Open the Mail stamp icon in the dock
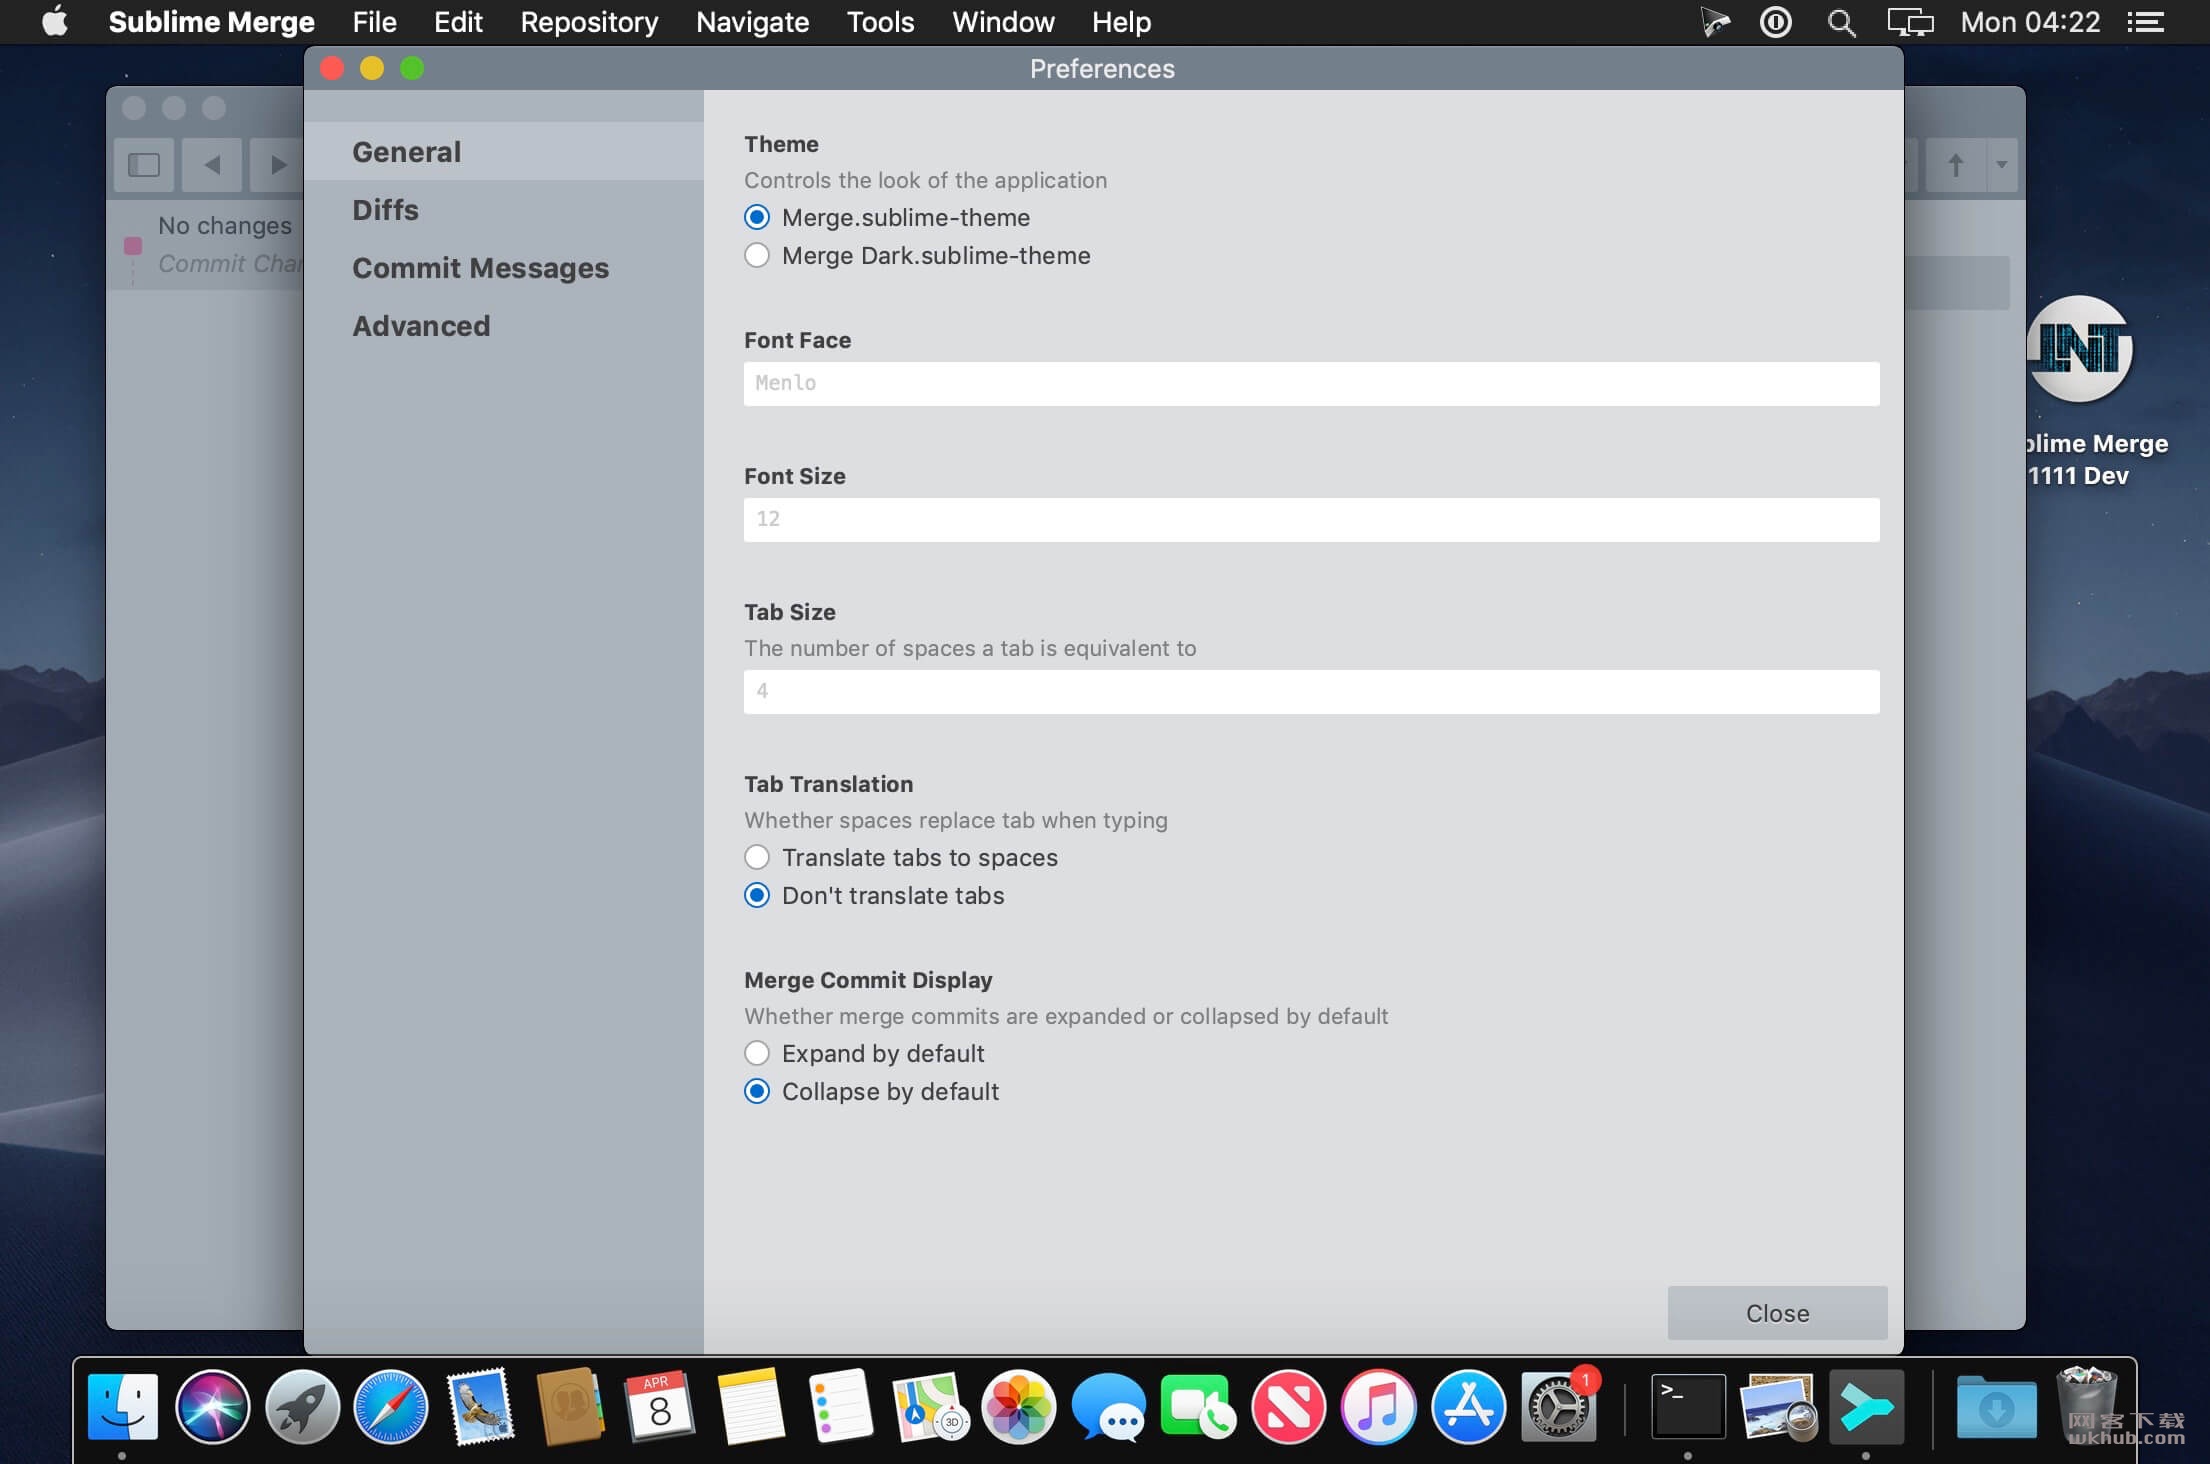The height and width of the screenshot is (1464, 2210). (481, 1406)
